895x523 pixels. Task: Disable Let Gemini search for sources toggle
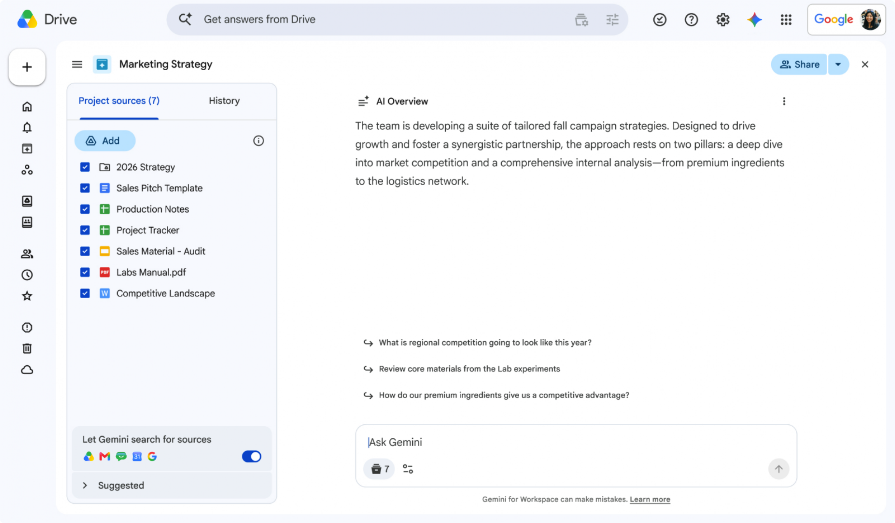click(x=251, y=456)
